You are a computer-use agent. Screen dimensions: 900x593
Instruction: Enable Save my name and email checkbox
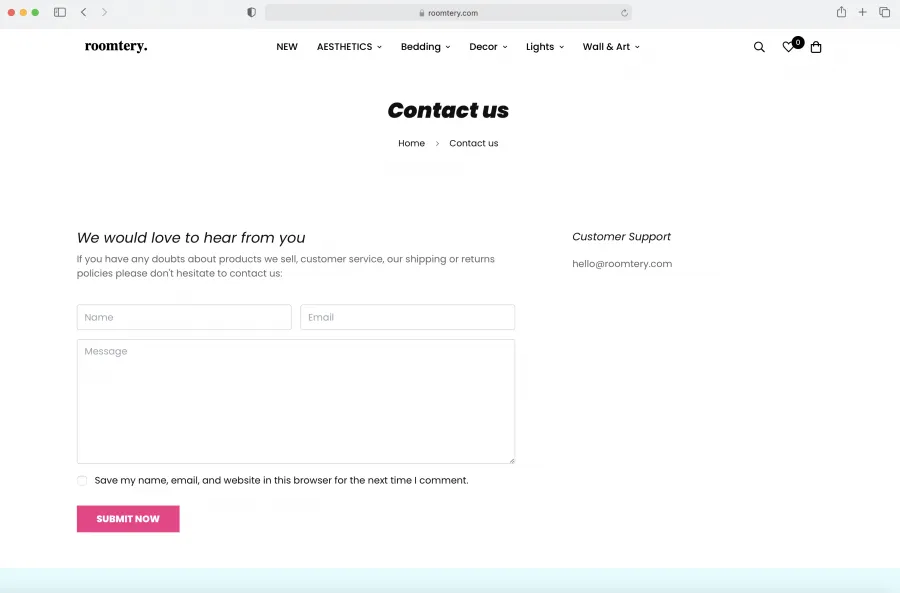(82, 480)
